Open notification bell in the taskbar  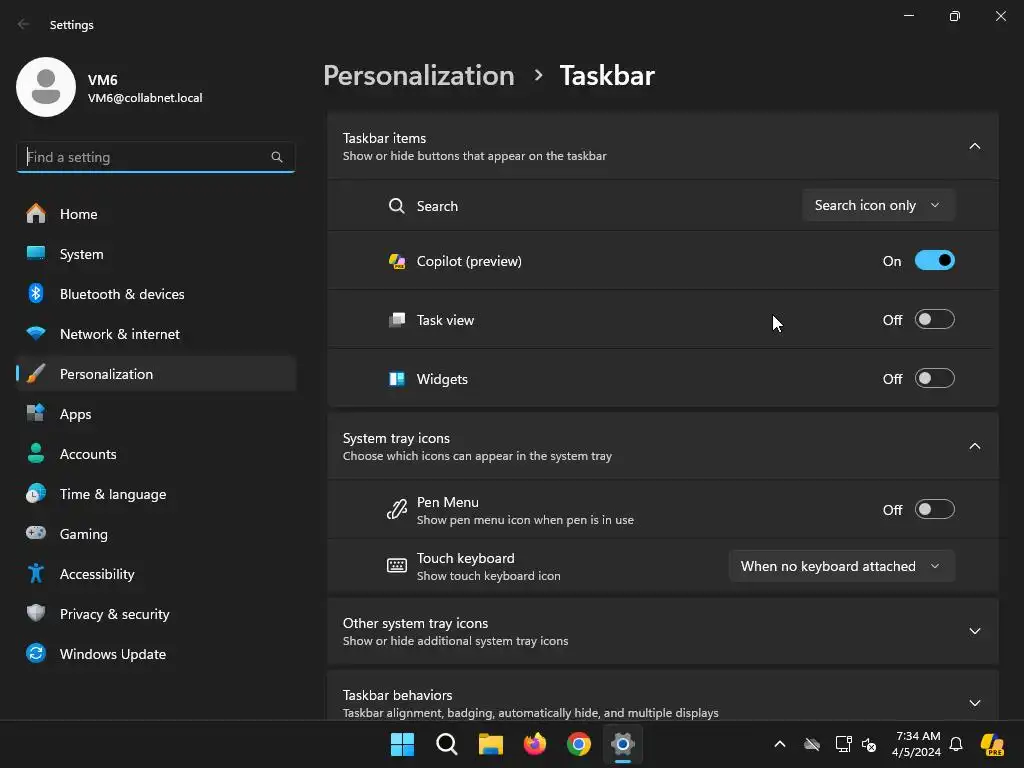point(956,744)
